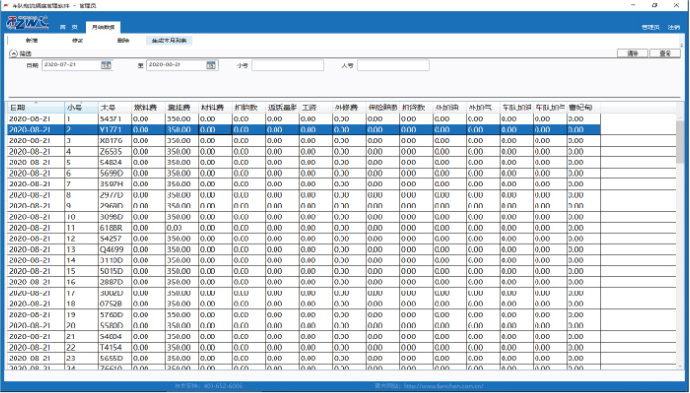Open the calendar picker for the start date
690x393 pixels.
pos(106,65)
